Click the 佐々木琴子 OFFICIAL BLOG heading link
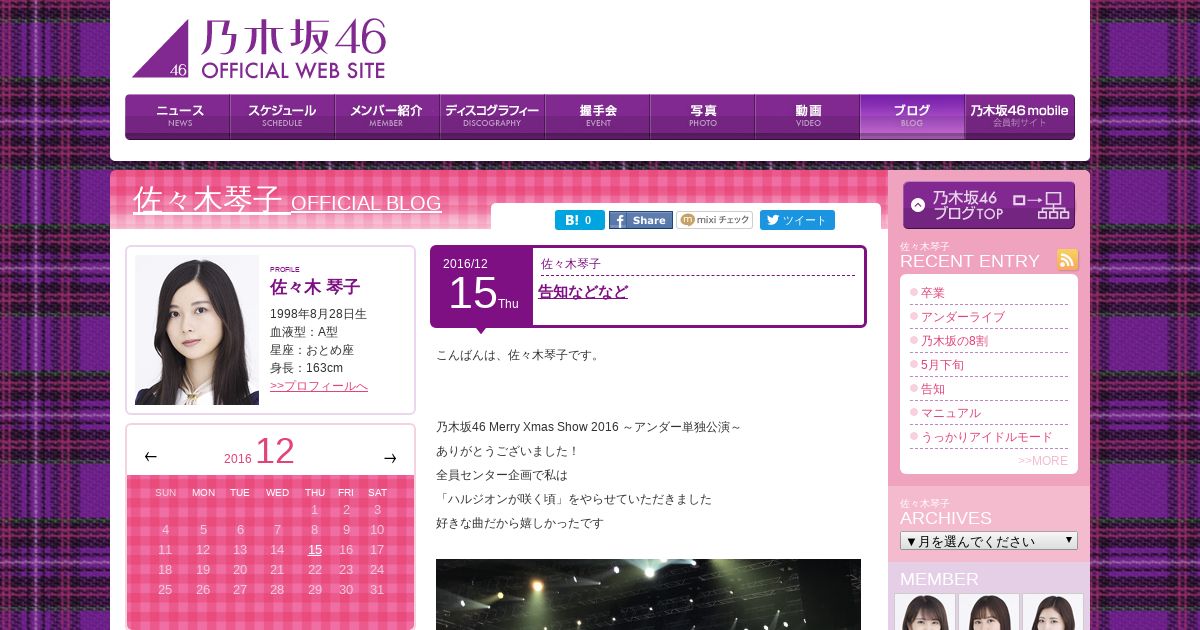This screenshot has width=1200, height=630. click(287, 201)
